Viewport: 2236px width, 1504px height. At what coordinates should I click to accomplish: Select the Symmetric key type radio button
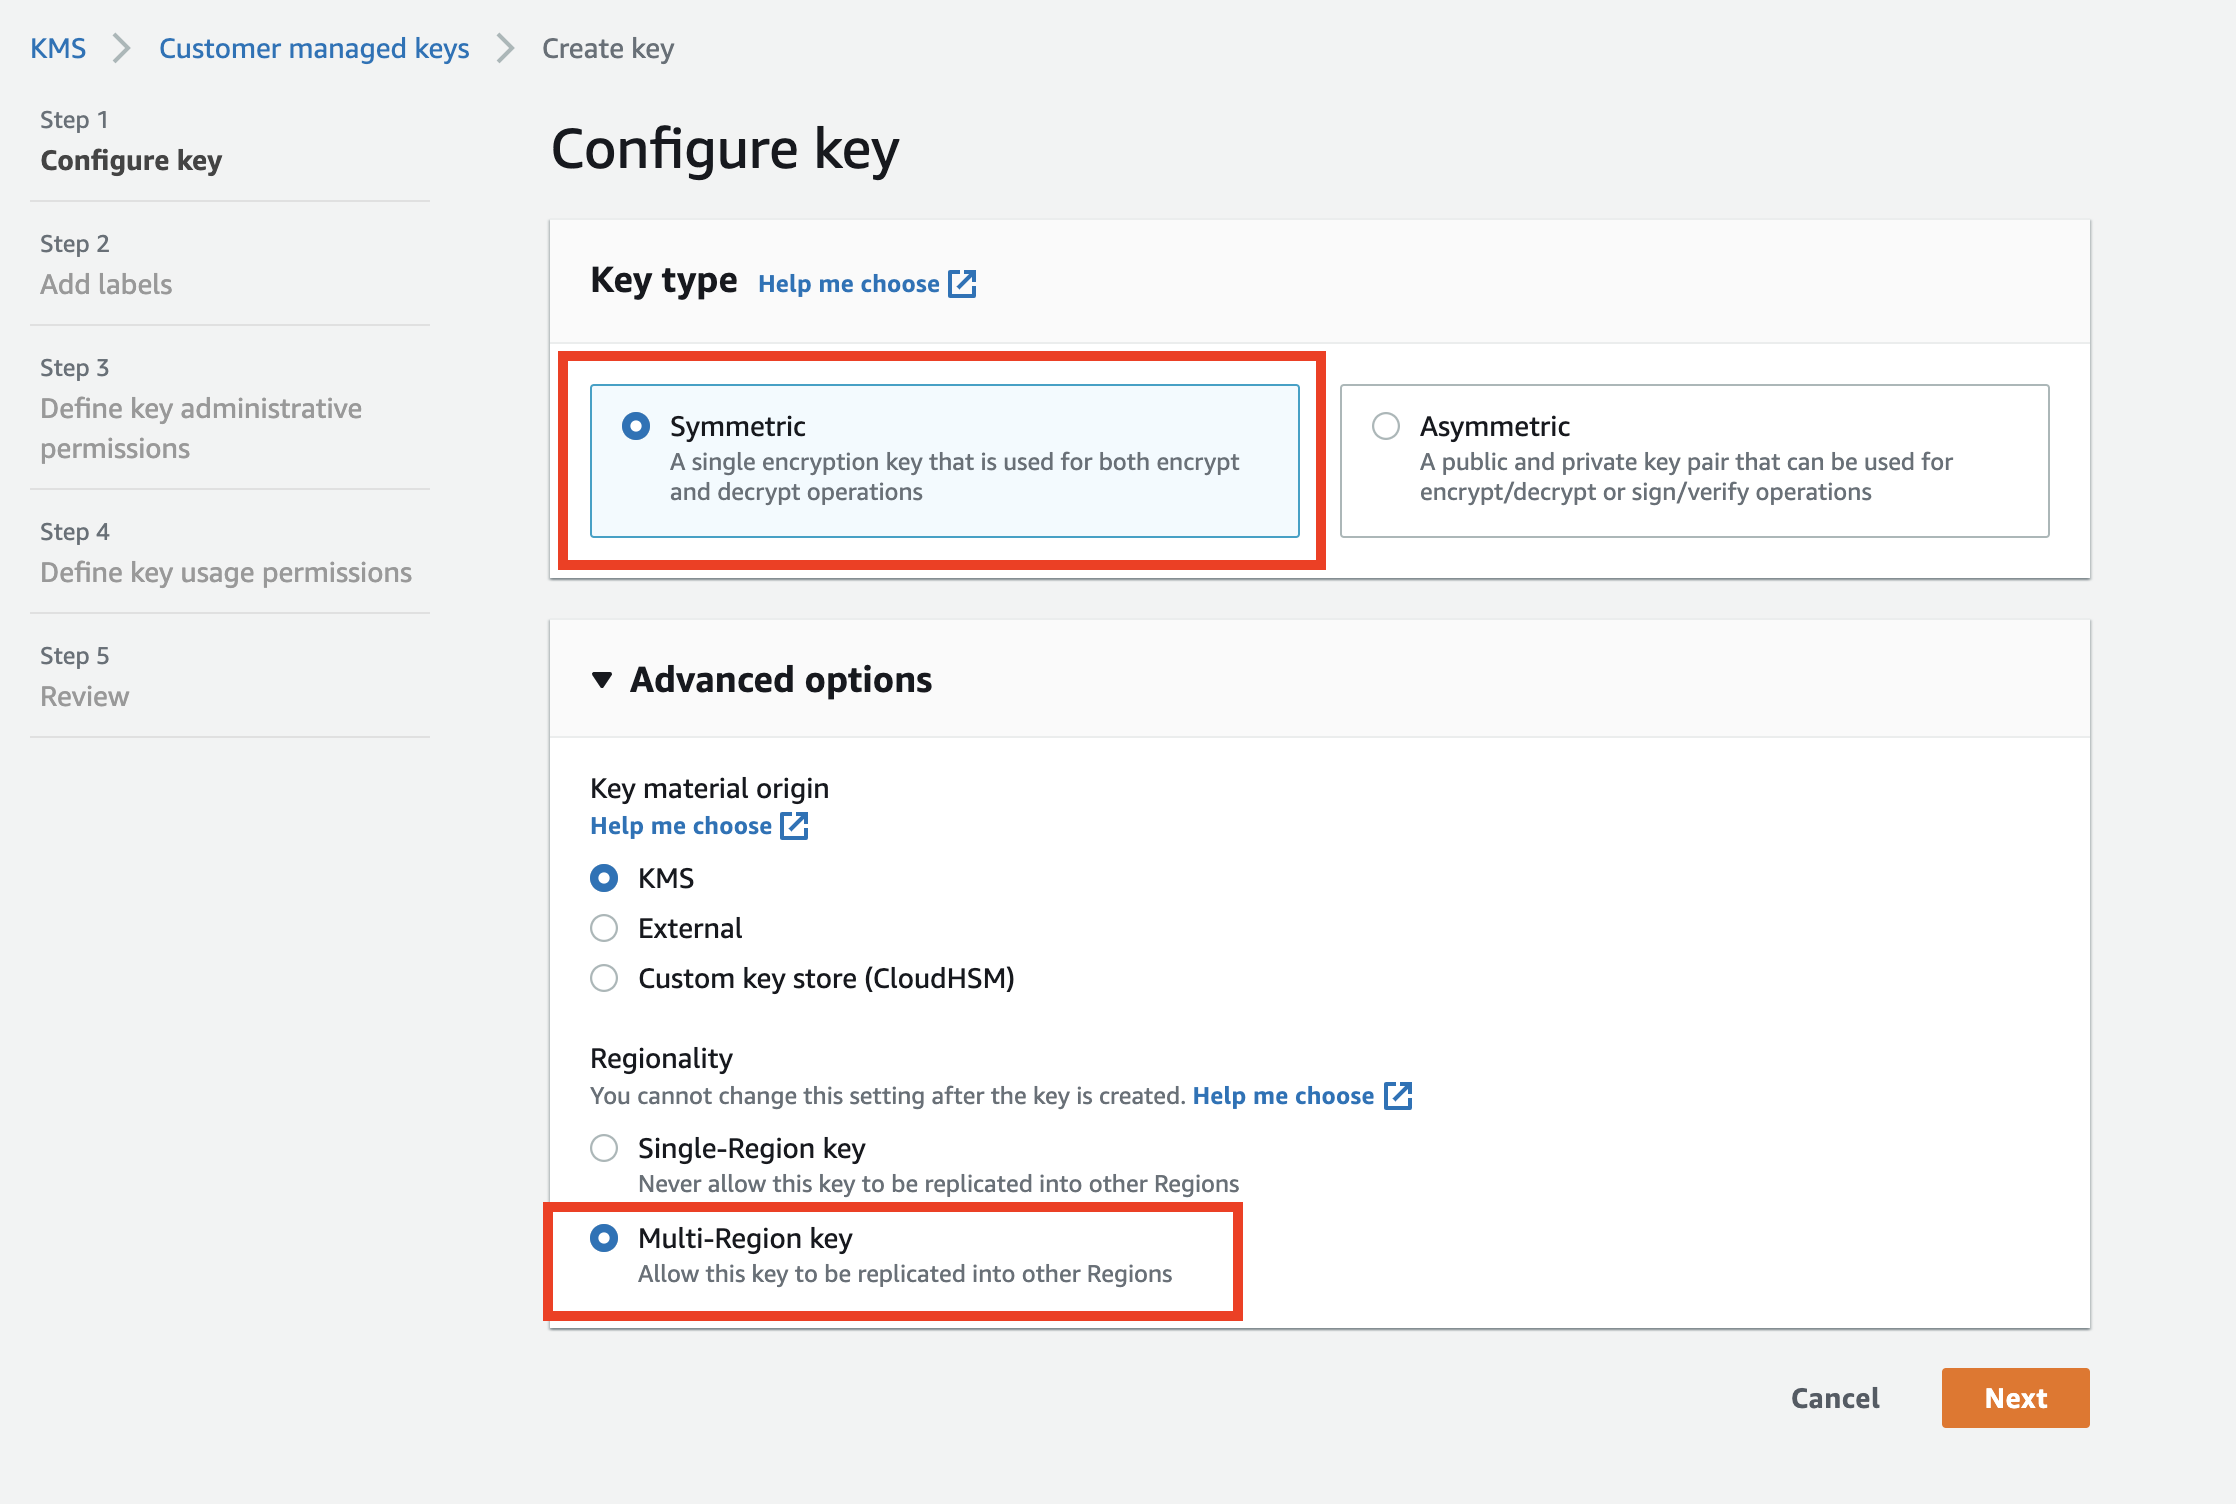[x=635, y=425]
